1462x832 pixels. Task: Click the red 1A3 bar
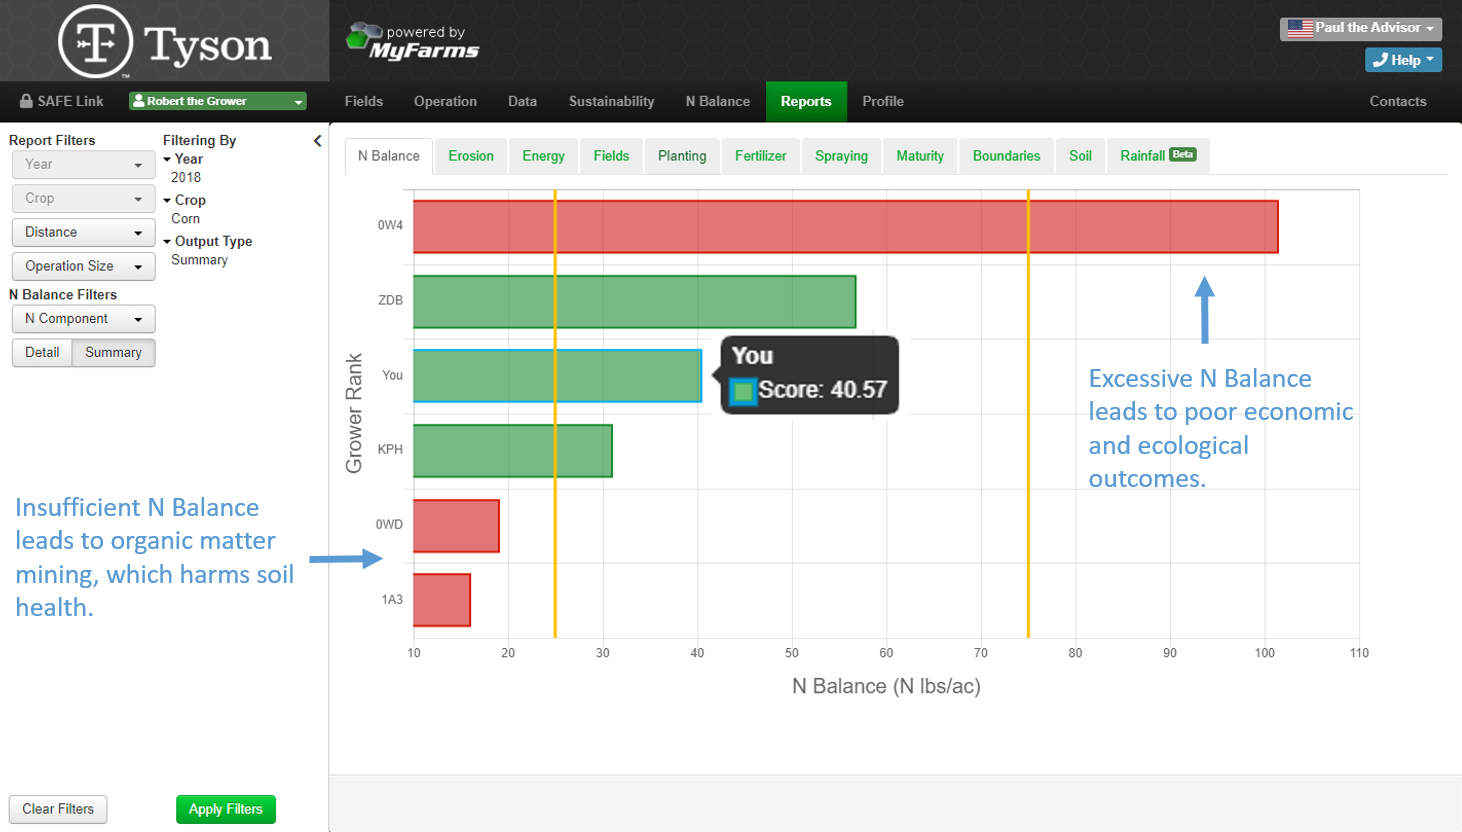click(442, 600)
